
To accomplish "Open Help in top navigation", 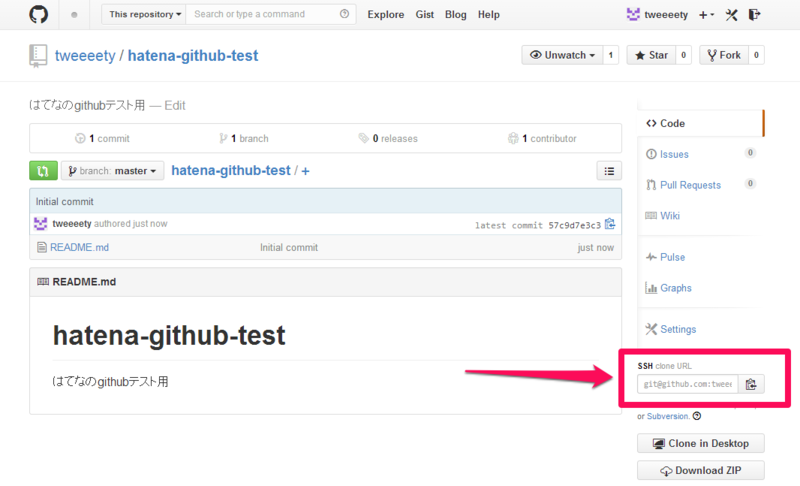I will point(489,15).
